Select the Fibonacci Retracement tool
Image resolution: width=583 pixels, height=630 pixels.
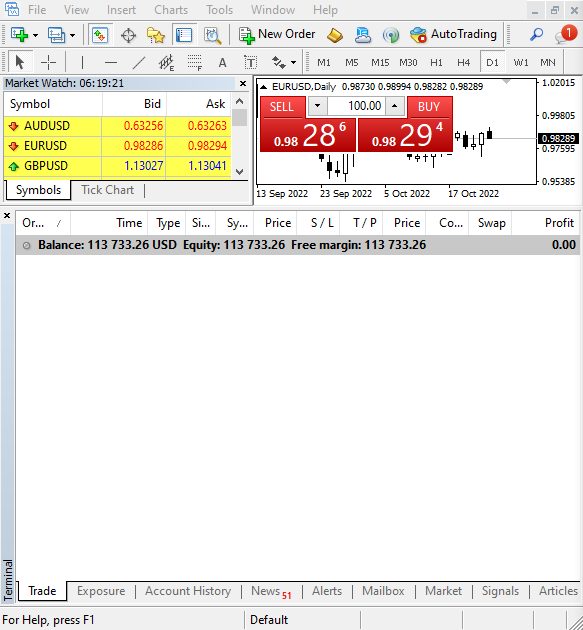click(x=194, y=63)
